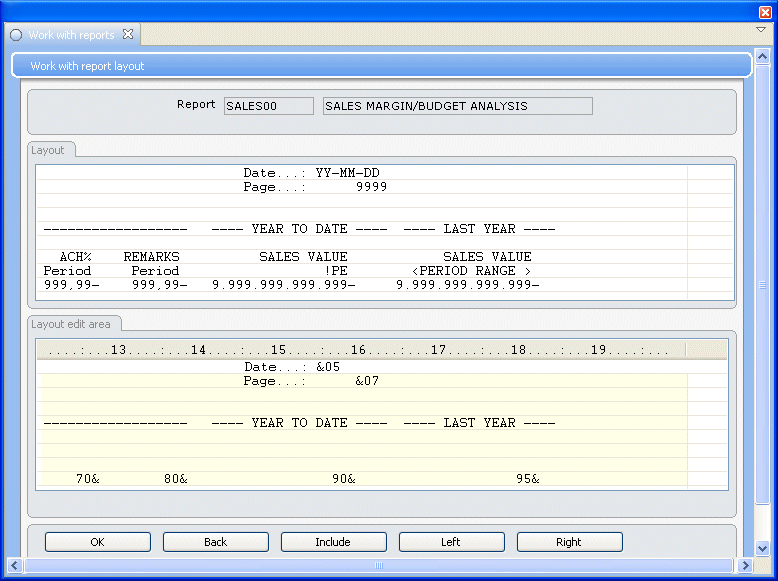778x581 pixels.
Task: Click the Include button
Action: (x=333, y=542)
